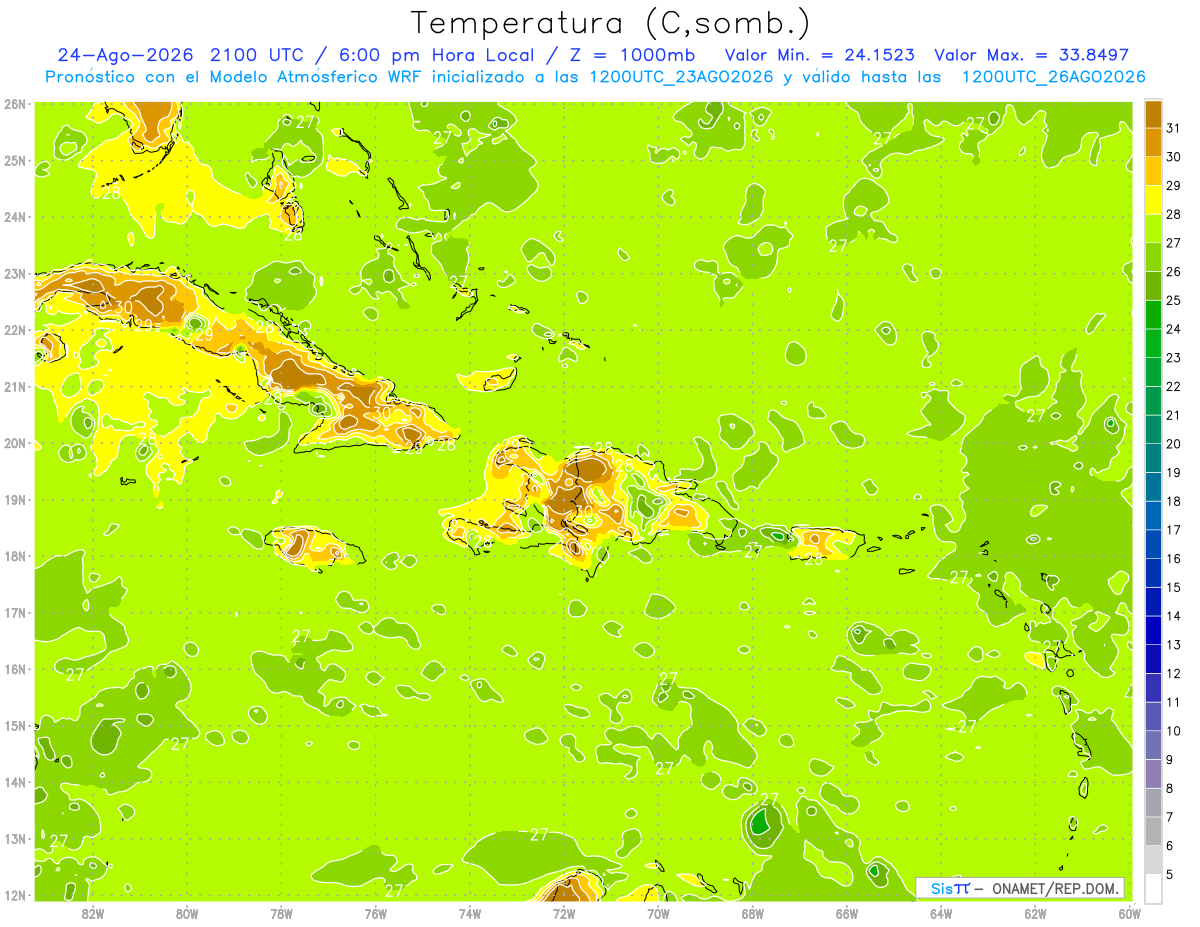1200x927 pixels.
Task: Click the number 29 on the legend
Action: (x=1174, y=185)
